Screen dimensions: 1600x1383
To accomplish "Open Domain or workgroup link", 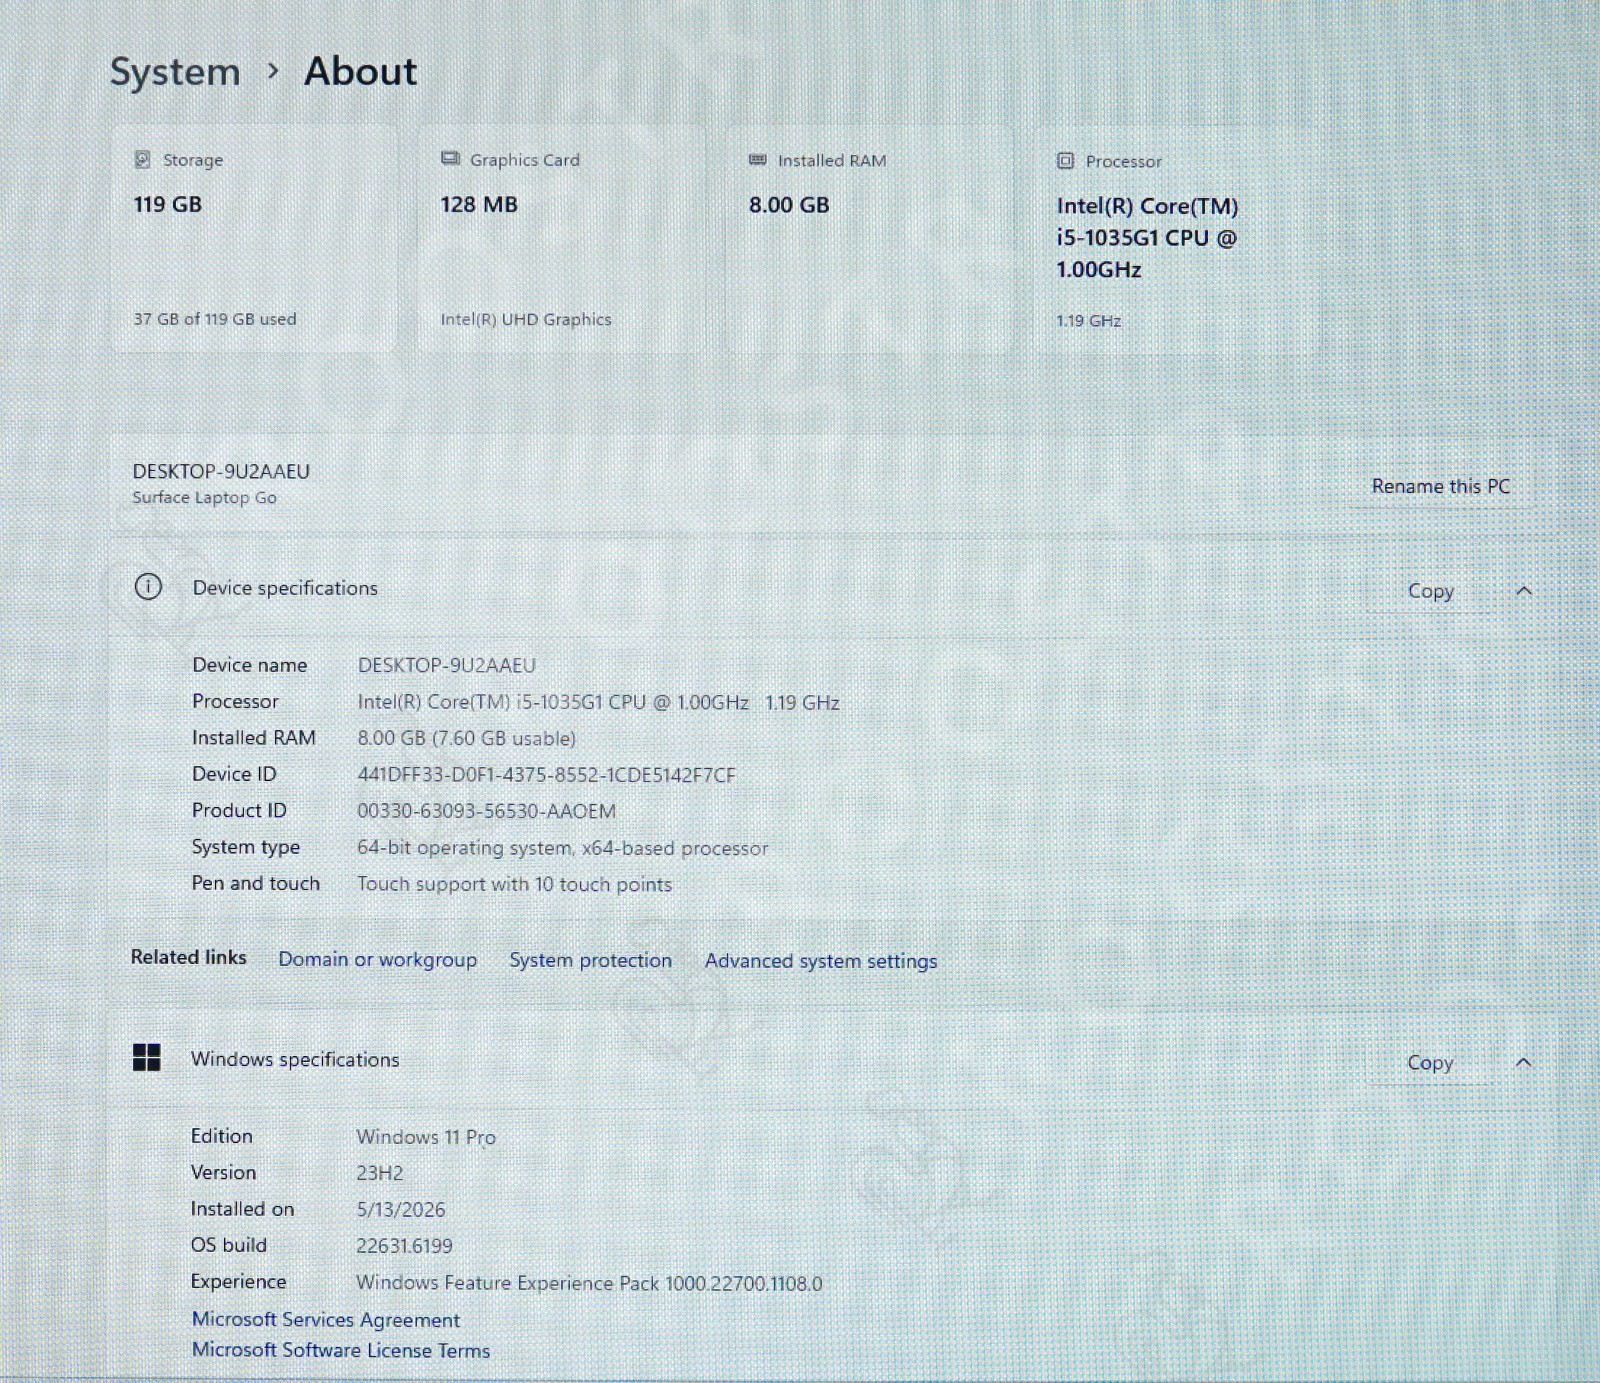I will point(377,959).
